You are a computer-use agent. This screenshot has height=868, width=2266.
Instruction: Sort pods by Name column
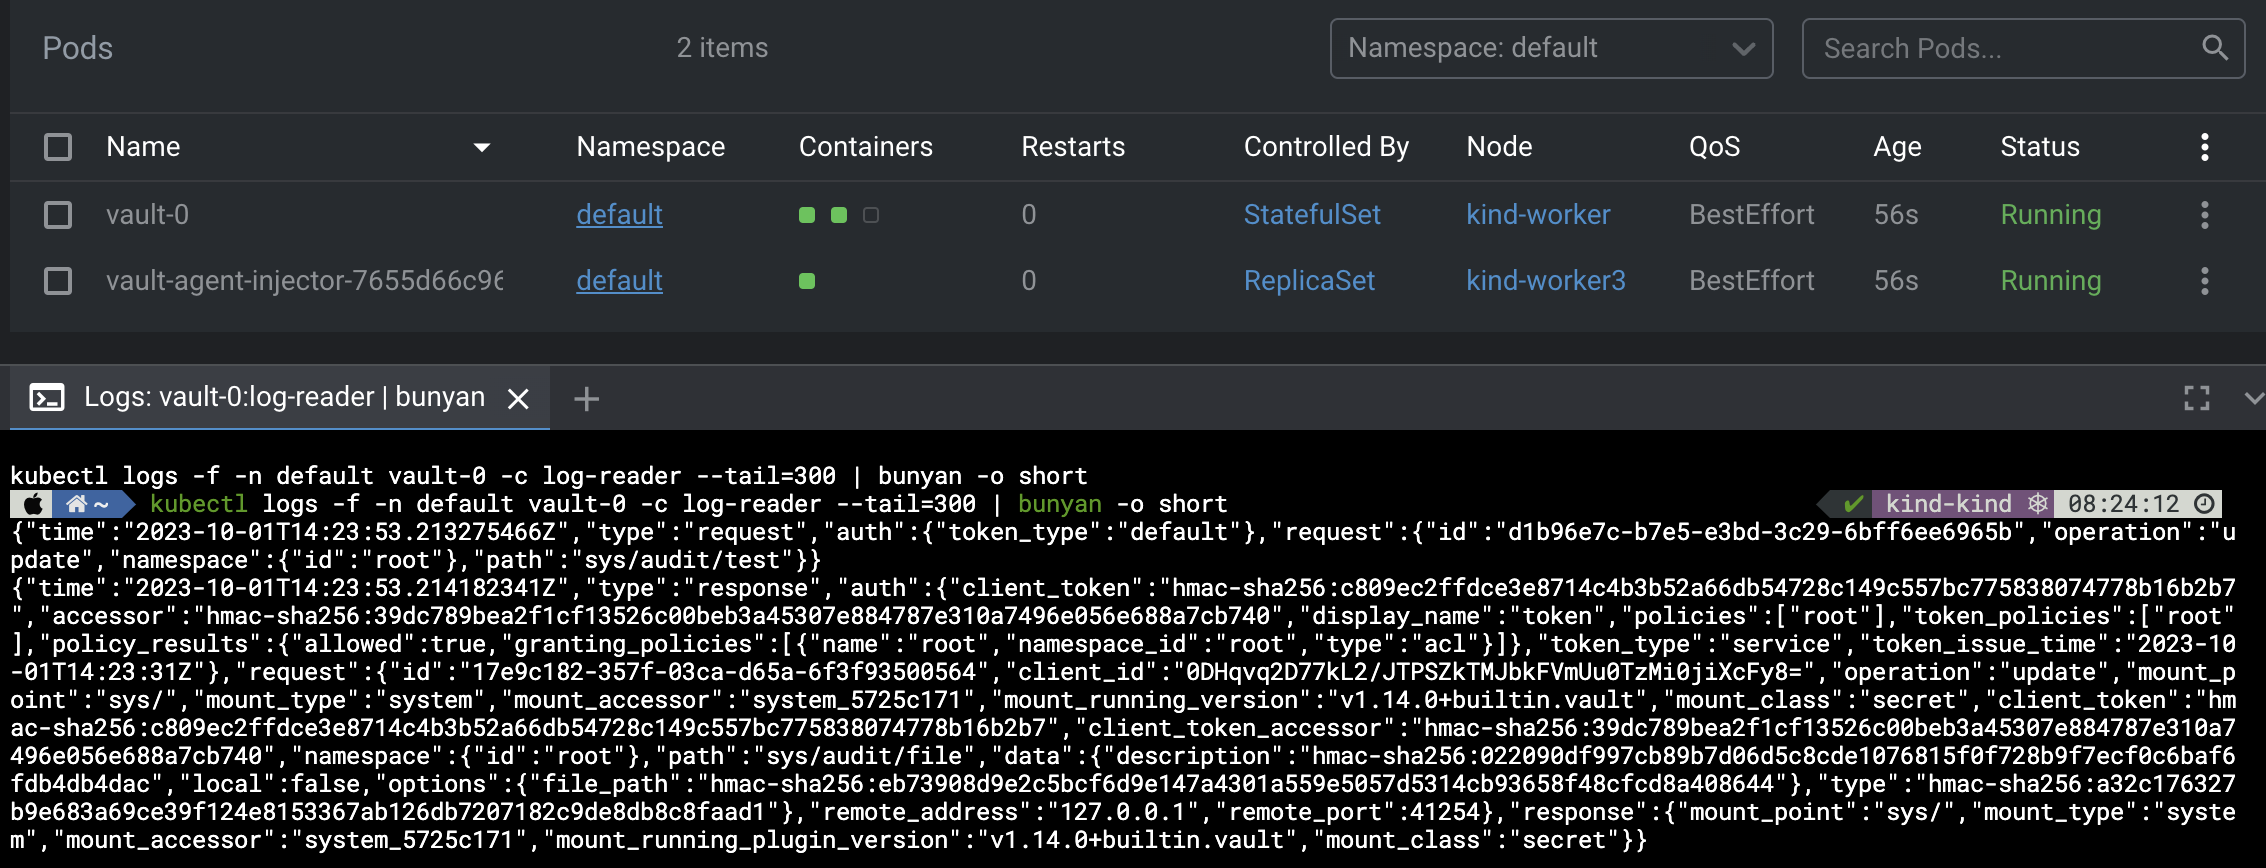point(143,147)
